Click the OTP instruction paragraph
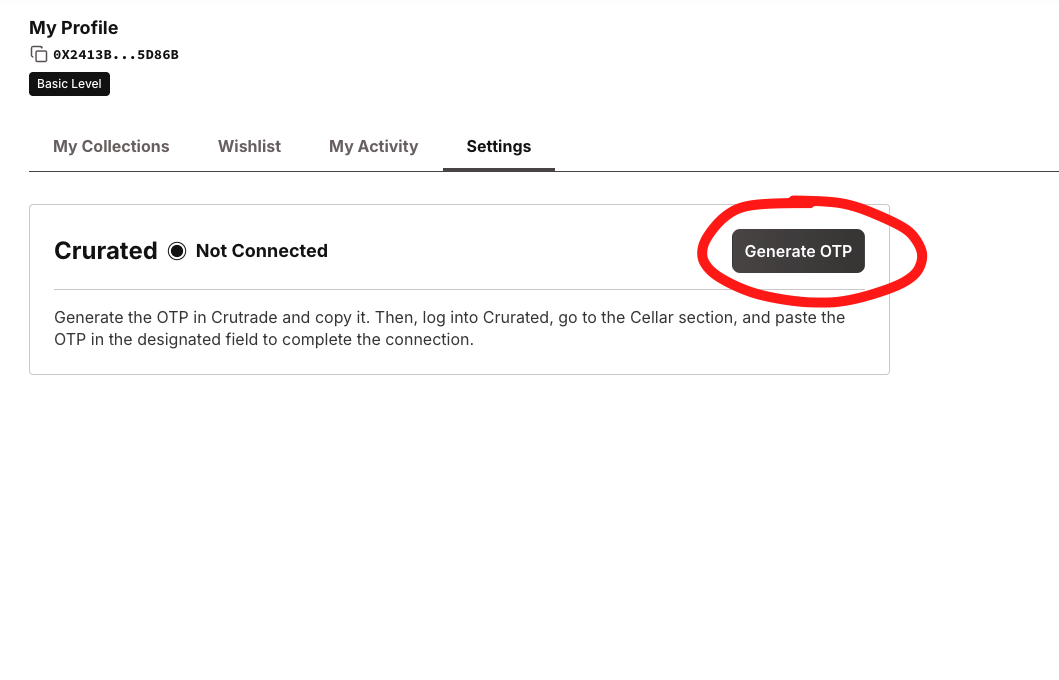Screen dimensions: 1059x680 pyautogui.click(x=449, y=328)
